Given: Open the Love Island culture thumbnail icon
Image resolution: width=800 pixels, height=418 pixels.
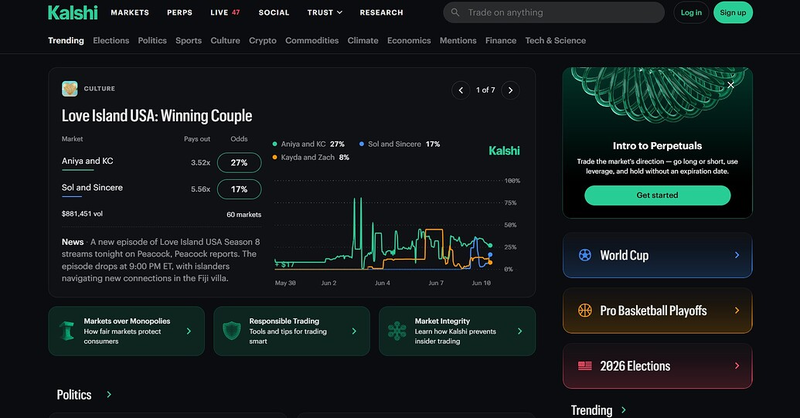Looking at the screenshot, I should [69, 89].
